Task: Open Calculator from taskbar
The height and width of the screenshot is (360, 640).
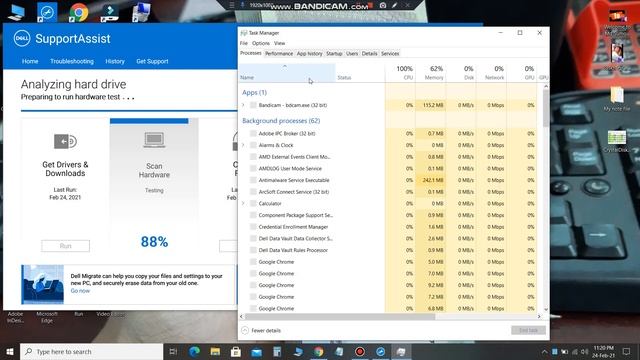Action: coord(277,351)
